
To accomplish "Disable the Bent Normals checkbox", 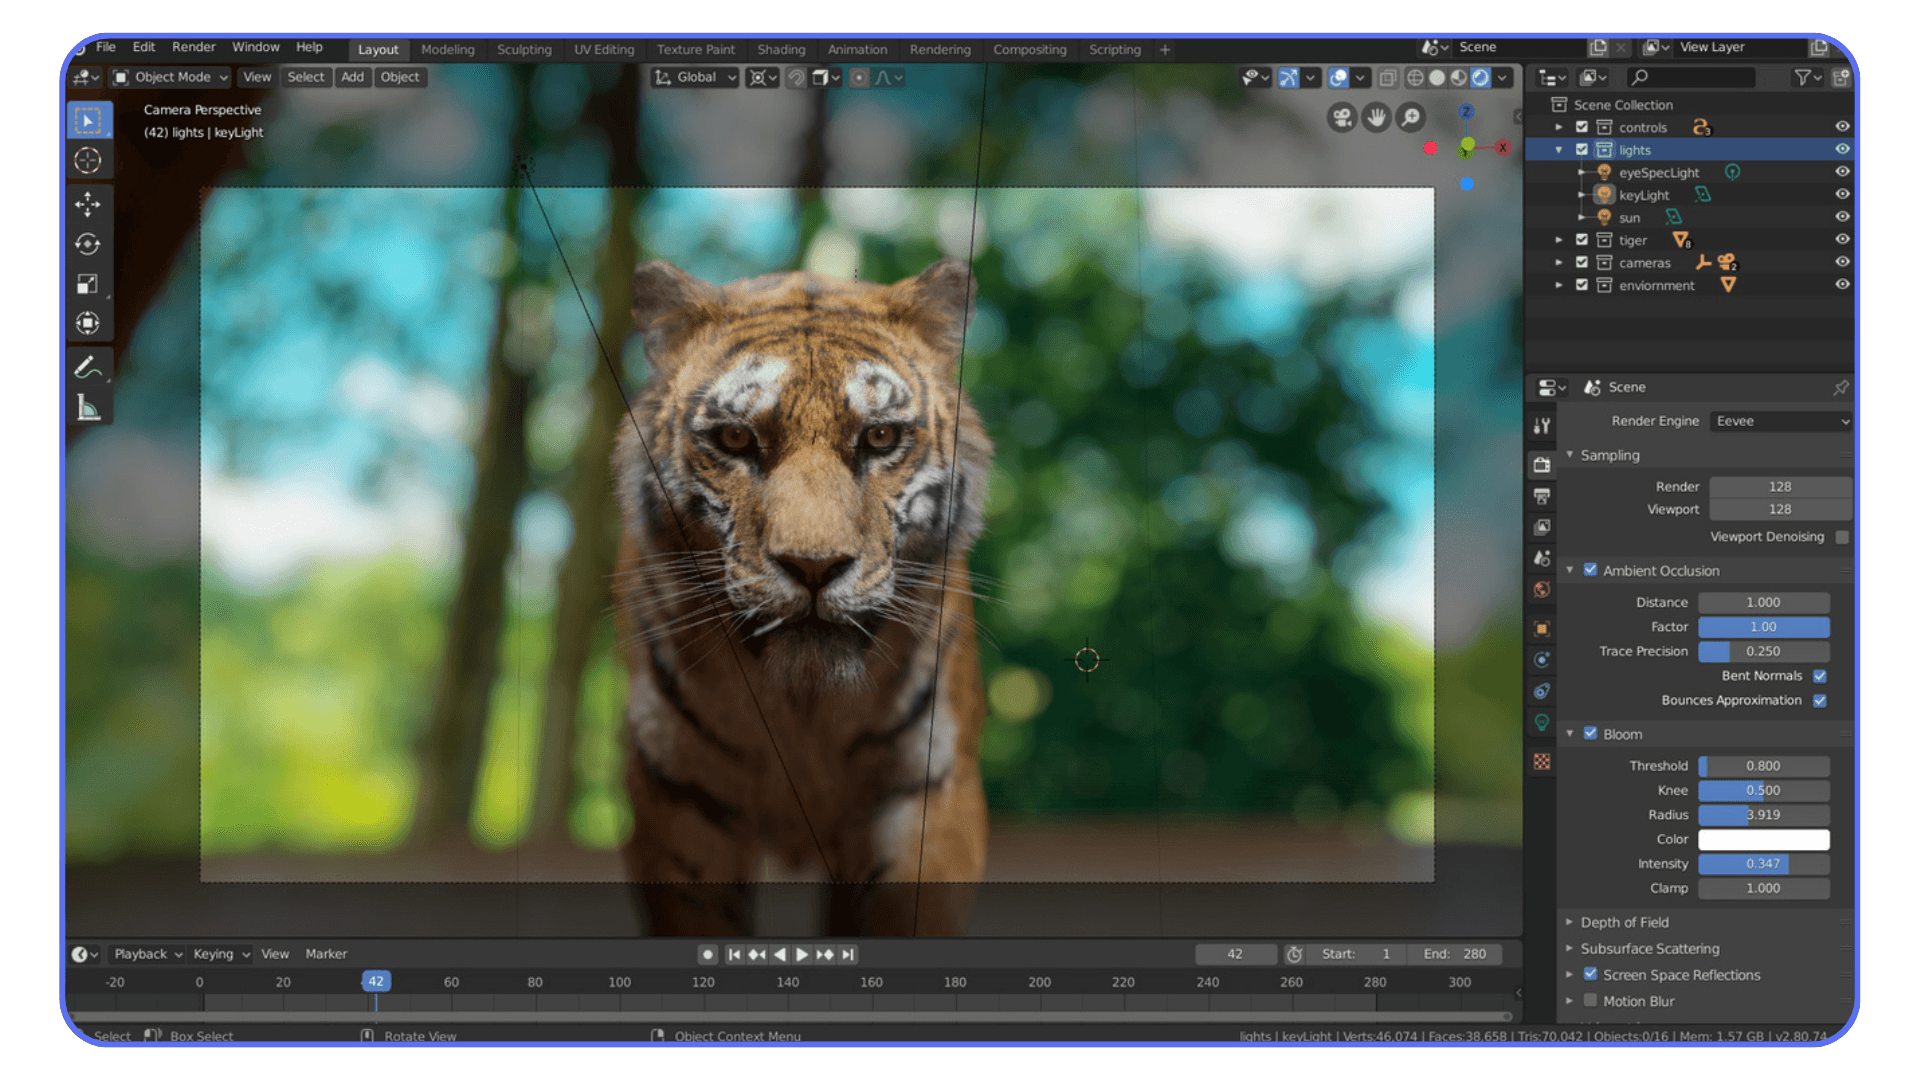I will [x=1819, y=675].
